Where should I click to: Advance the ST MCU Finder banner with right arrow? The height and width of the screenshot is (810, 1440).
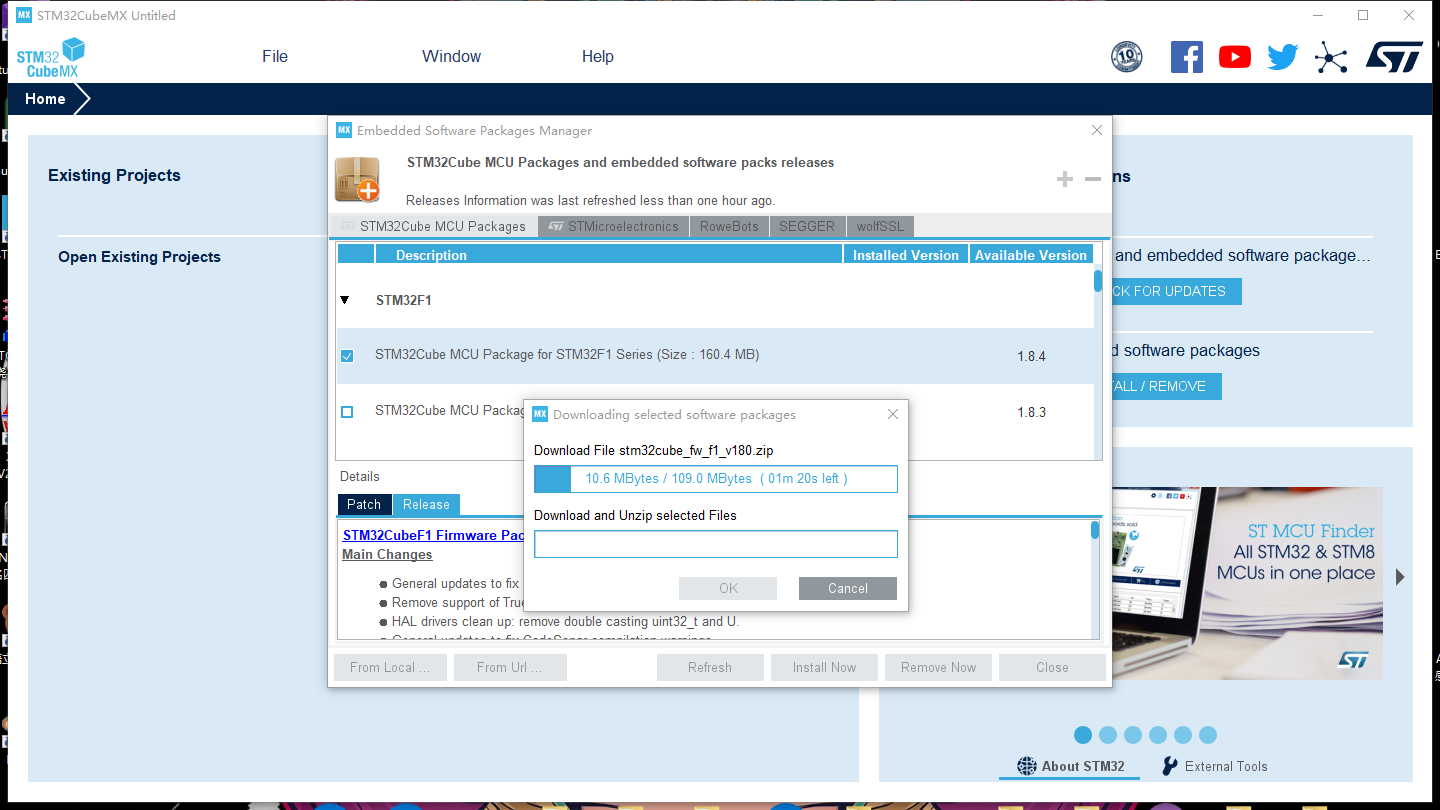pyautogui.click(x=1400, y=577)
